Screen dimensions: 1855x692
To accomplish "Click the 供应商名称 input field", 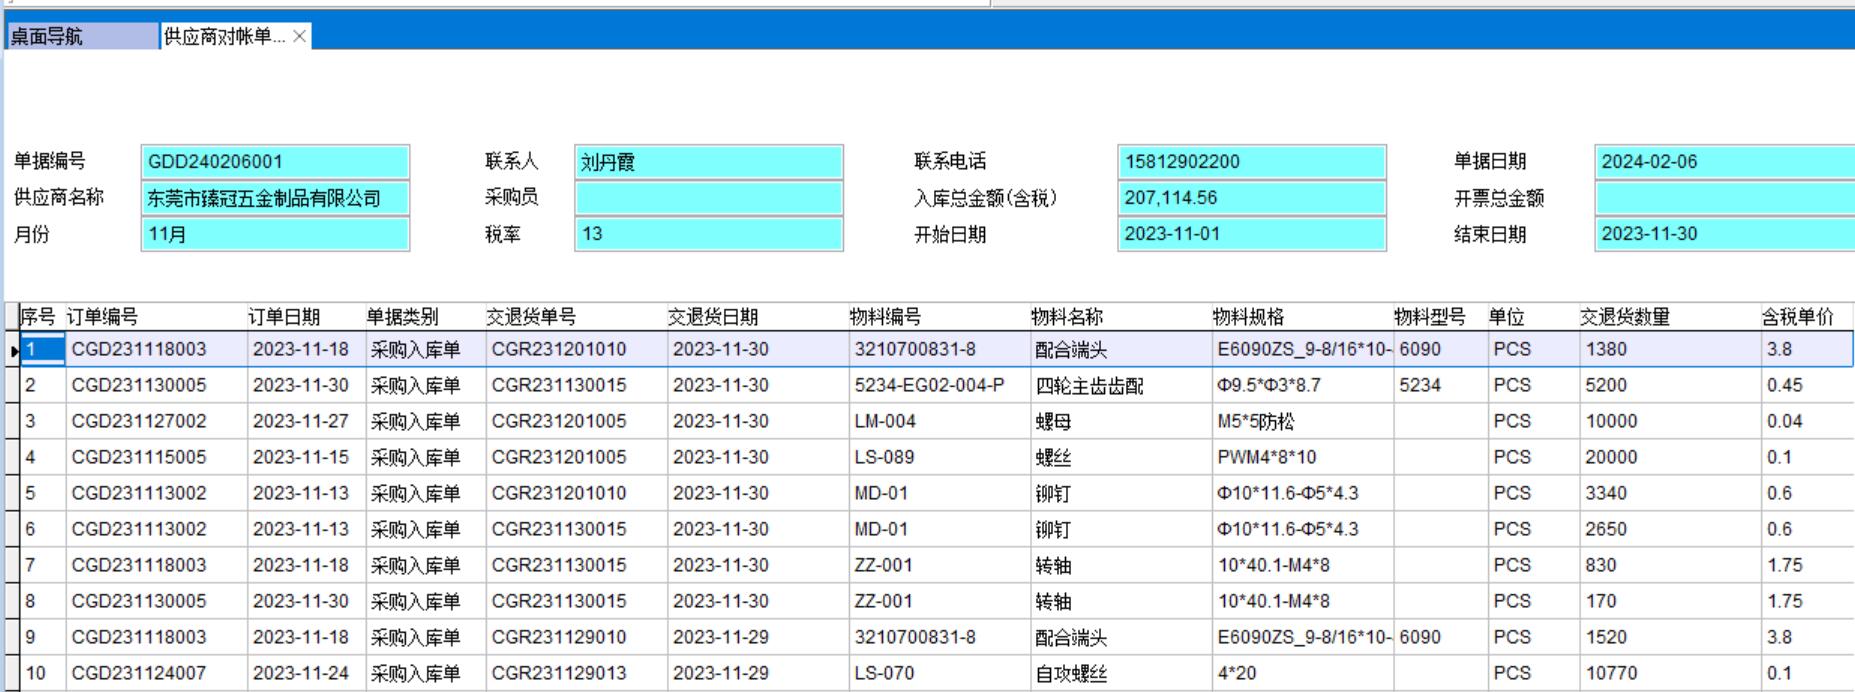I will [275, 198].
